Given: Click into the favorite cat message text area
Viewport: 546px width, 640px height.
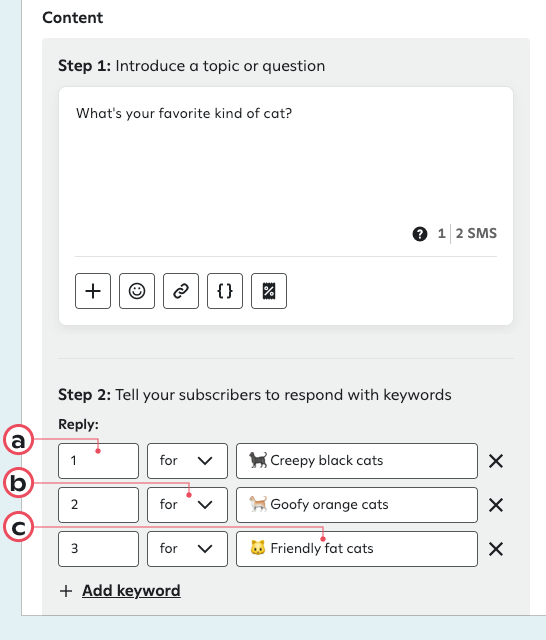Looking at the screenshot, I should coord(286,163).
